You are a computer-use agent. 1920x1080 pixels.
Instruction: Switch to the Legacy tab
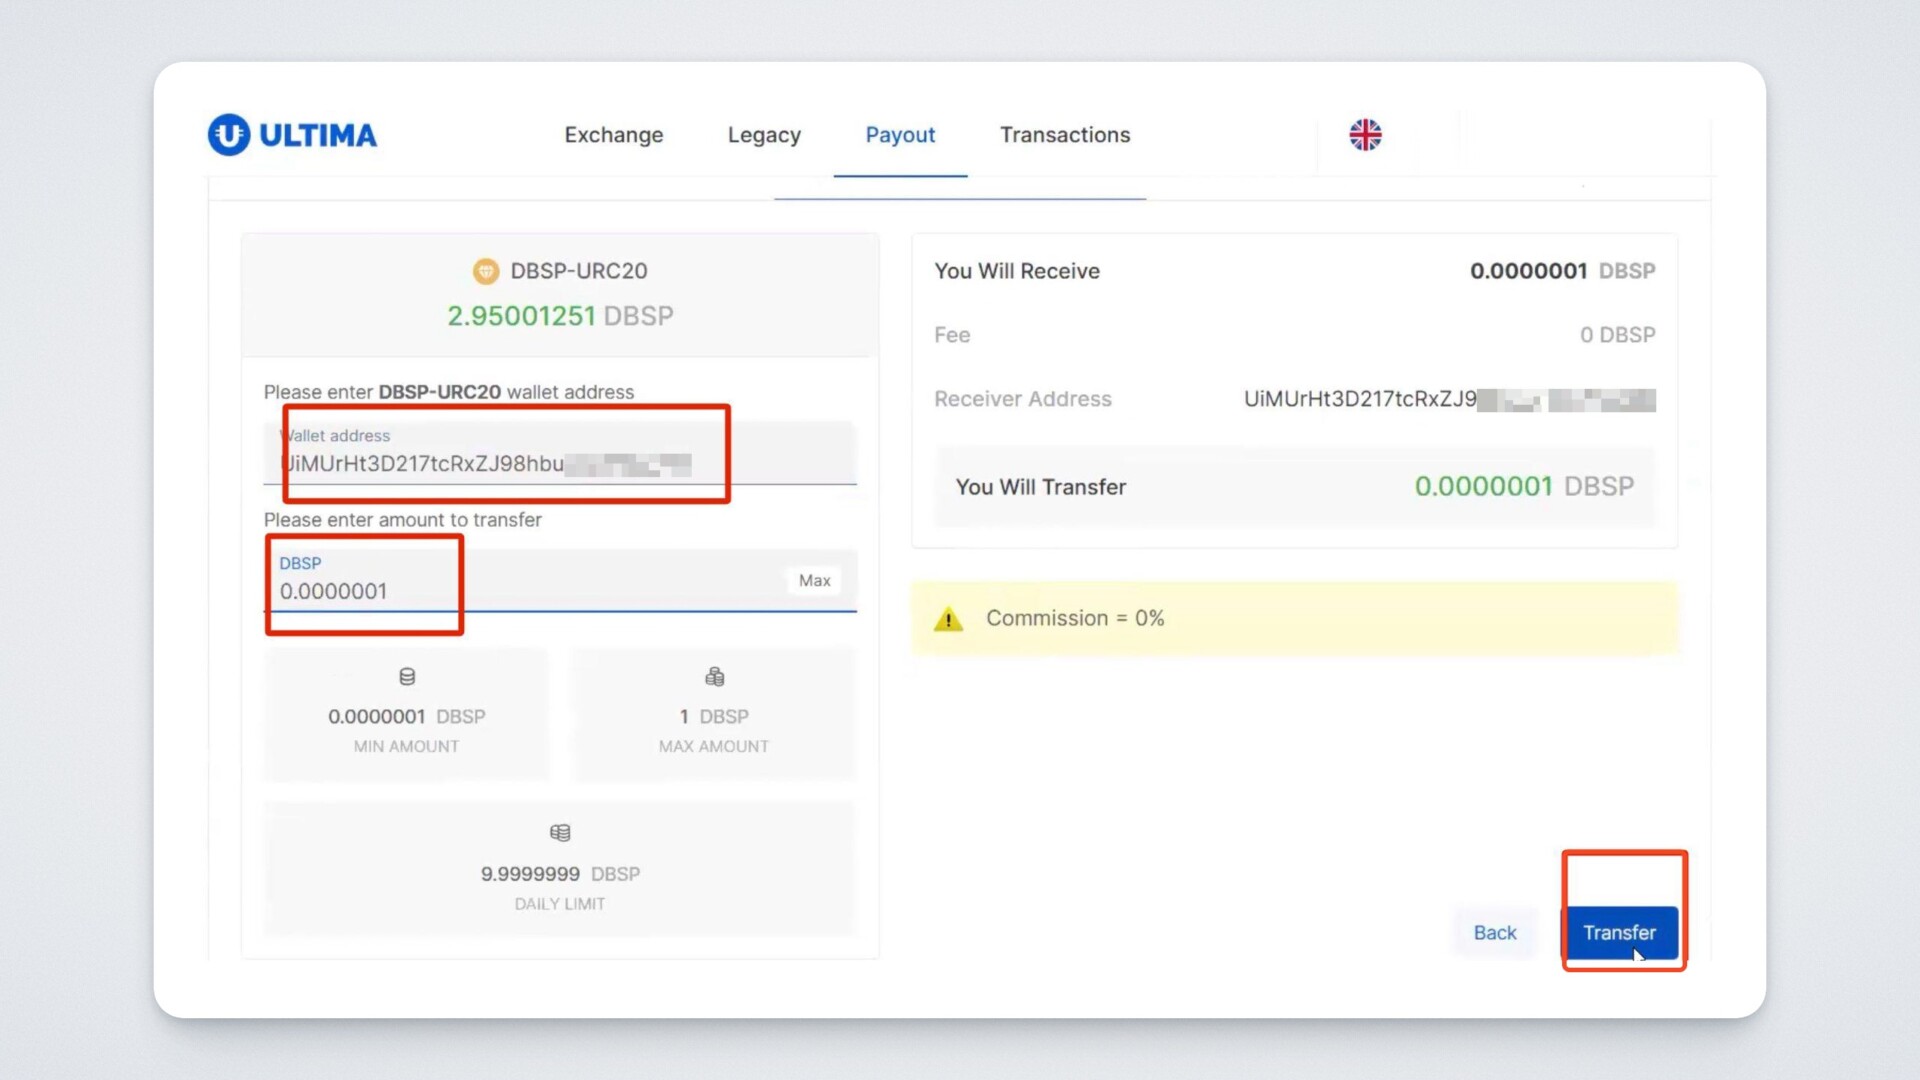(764, 135)
